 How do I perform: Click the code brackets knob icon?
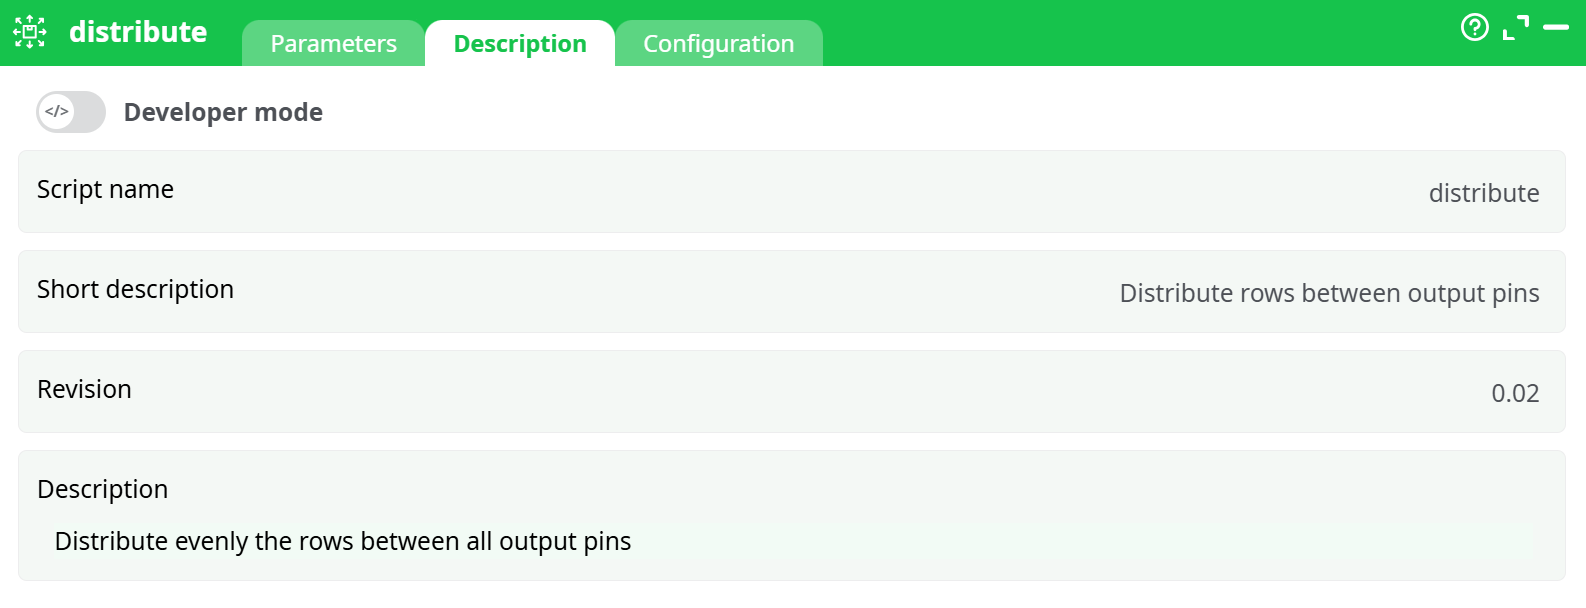(57, 112)
